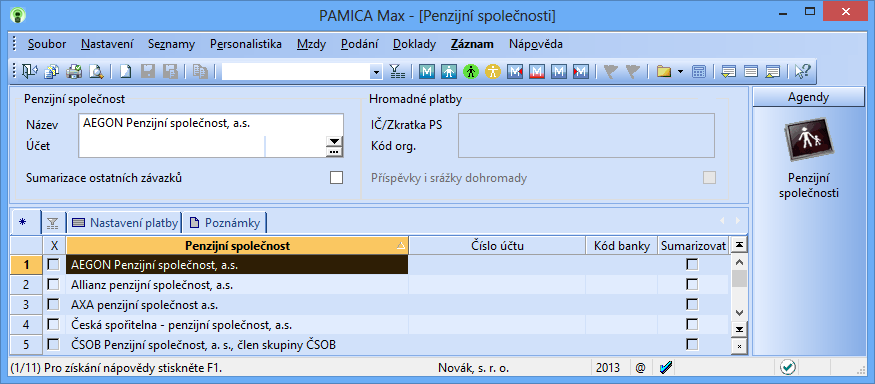Open the Penzijní společnosti agenda icon
This screenshot has width=875, height=384.
809,137
